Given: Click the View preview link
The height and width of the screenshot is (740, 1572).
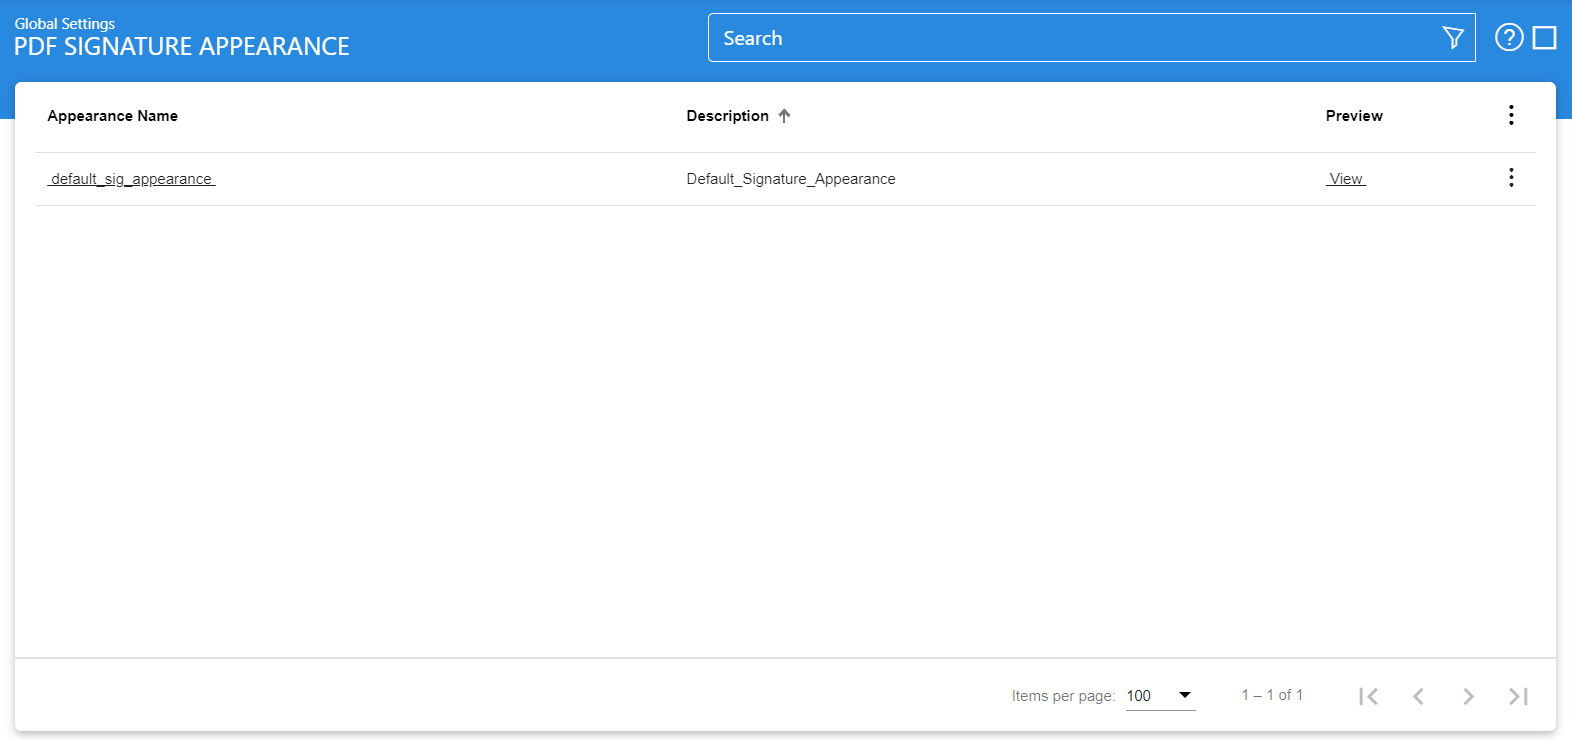Looking at the screenshot, I should [x=1346, y=179].
